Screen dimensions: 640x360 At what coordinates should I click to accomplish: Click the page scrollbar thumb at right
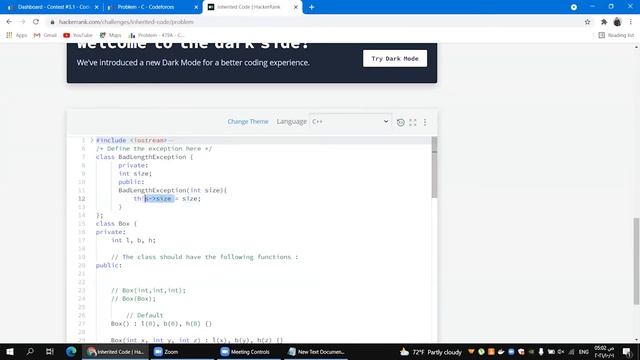(636, 261)
